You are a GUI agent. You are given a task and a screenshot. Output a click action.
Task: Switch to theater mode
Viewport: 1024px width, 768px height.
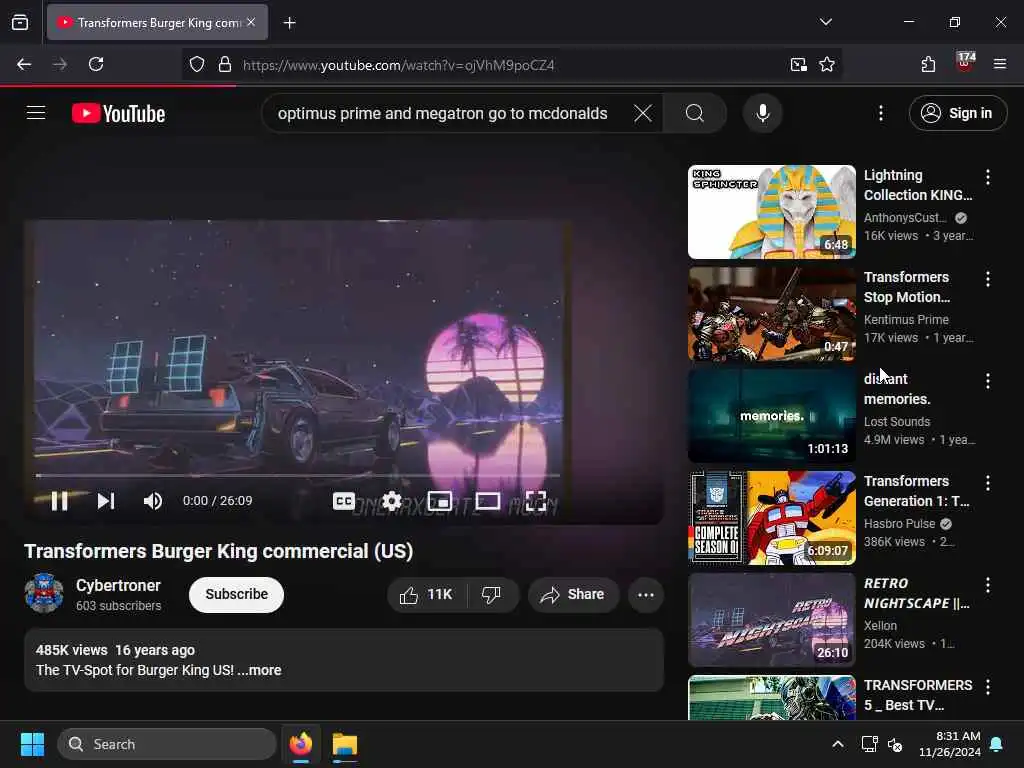(487, 501)
